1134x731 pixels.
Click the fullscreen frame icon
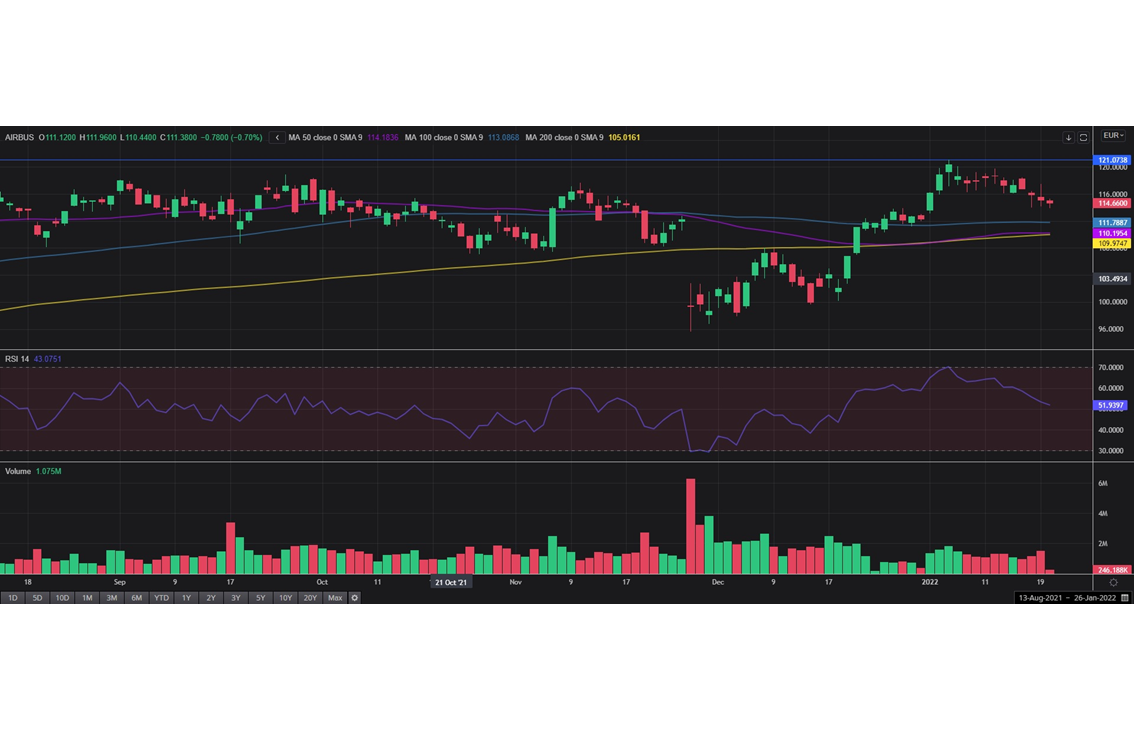coord(1083,137)
